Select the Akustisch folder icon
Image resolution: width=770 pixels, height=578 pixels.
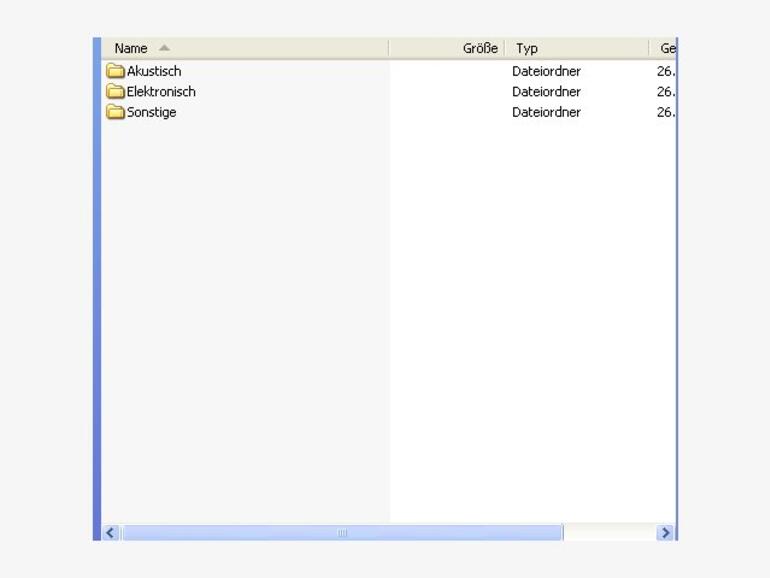coord(115,71)
